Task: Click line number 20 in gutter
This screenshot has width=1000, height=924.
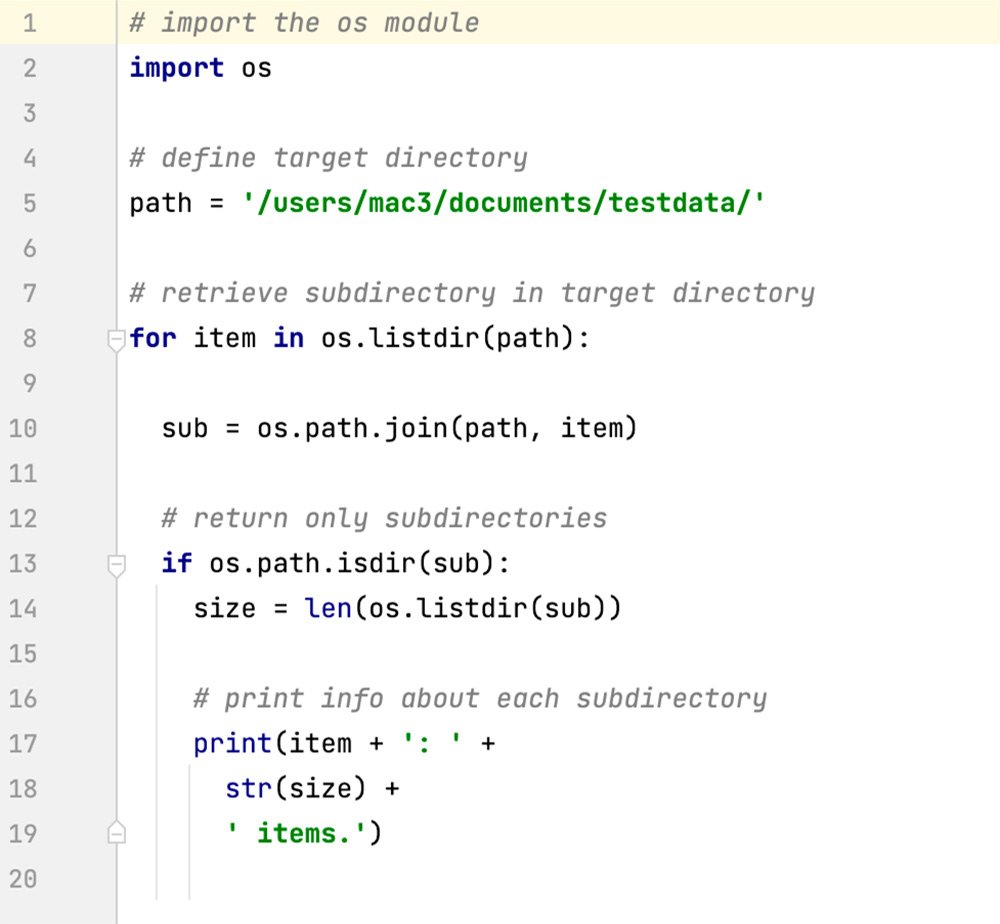Action: point(22,879)
